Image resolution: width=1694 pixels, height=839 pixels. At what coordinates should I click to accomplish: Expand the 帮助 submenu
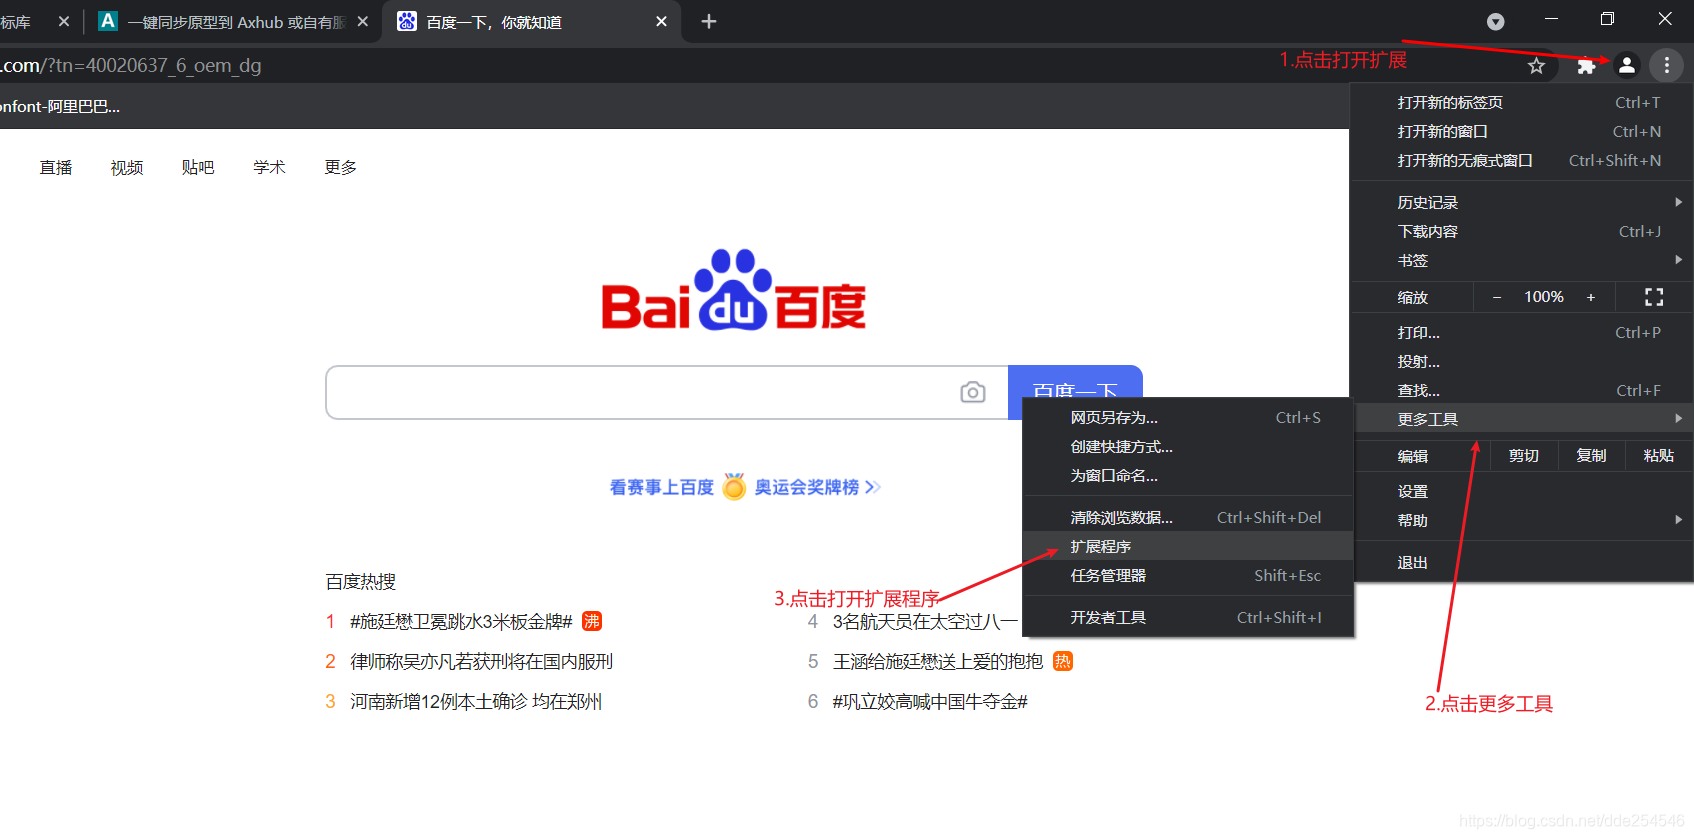(x=1521, y=520)
